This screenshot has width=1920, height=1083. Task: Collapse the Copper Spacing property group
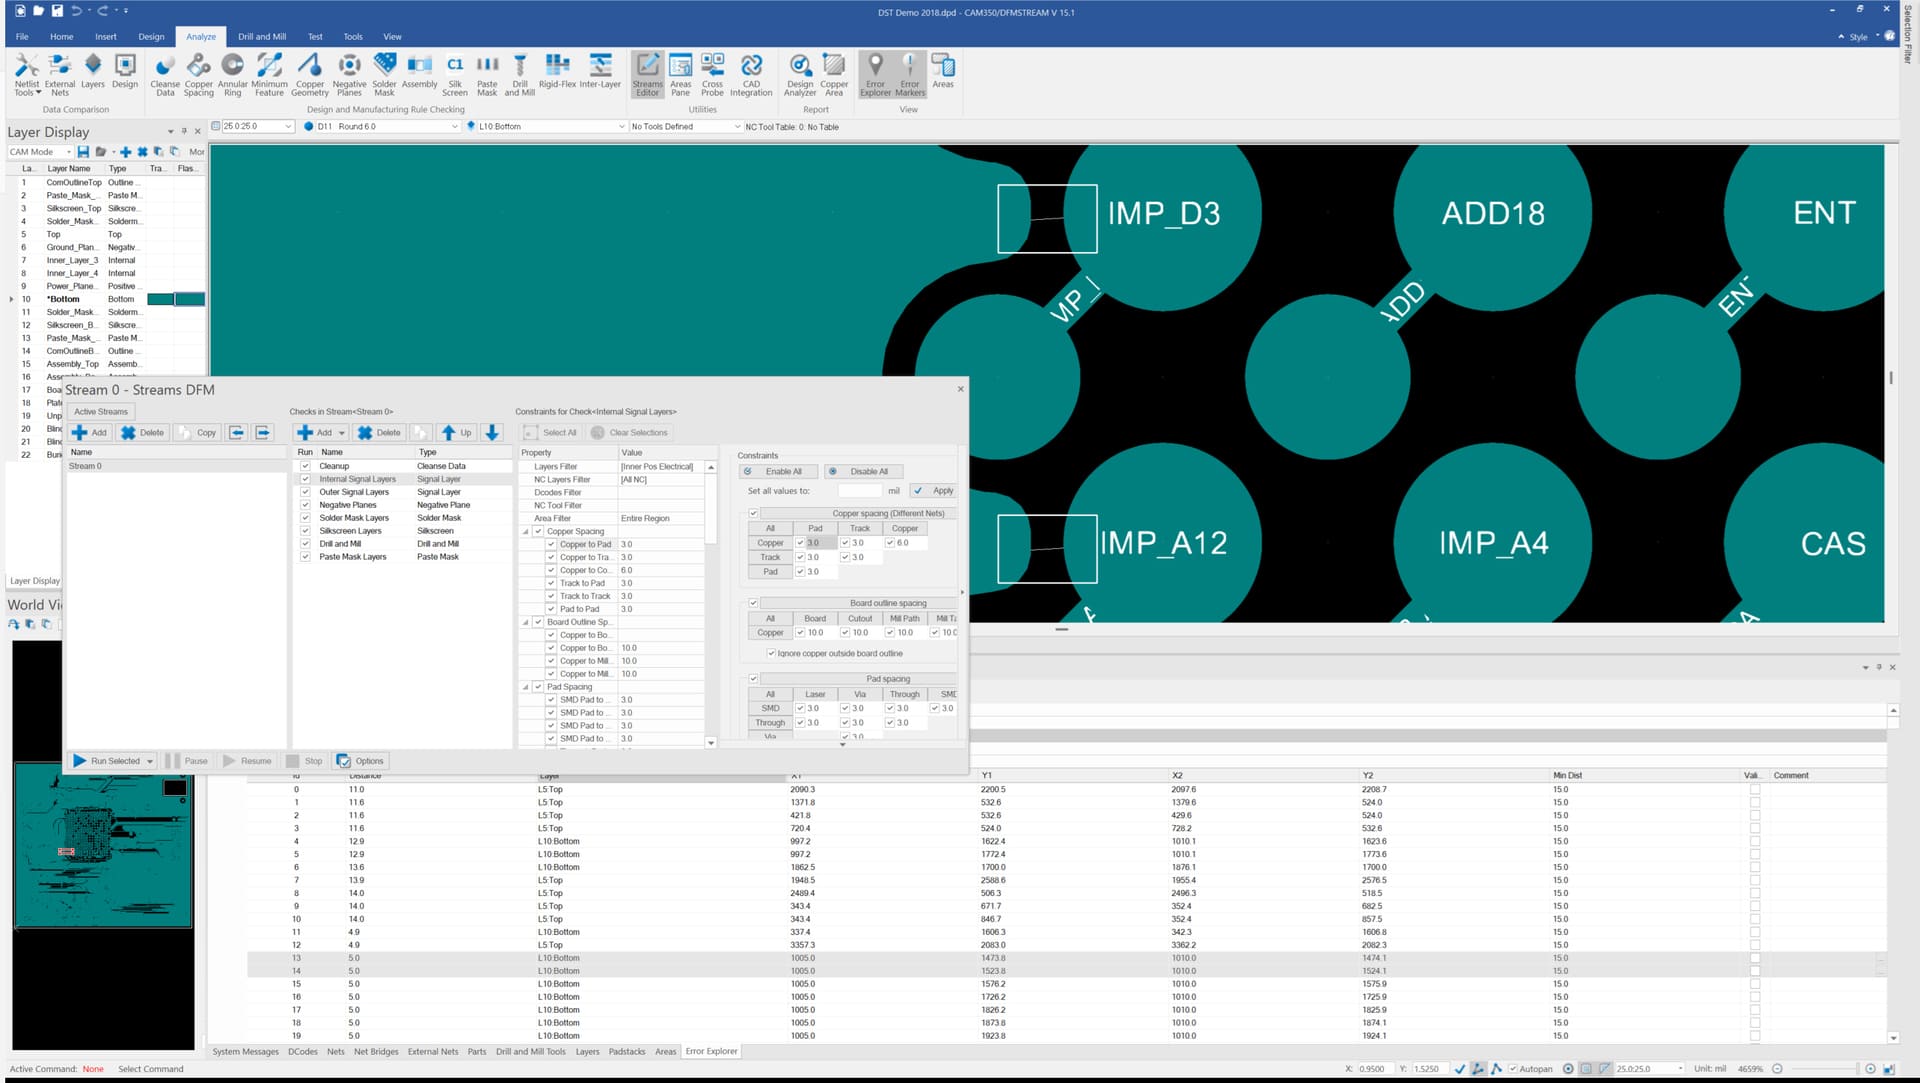[x=524, y=531]
